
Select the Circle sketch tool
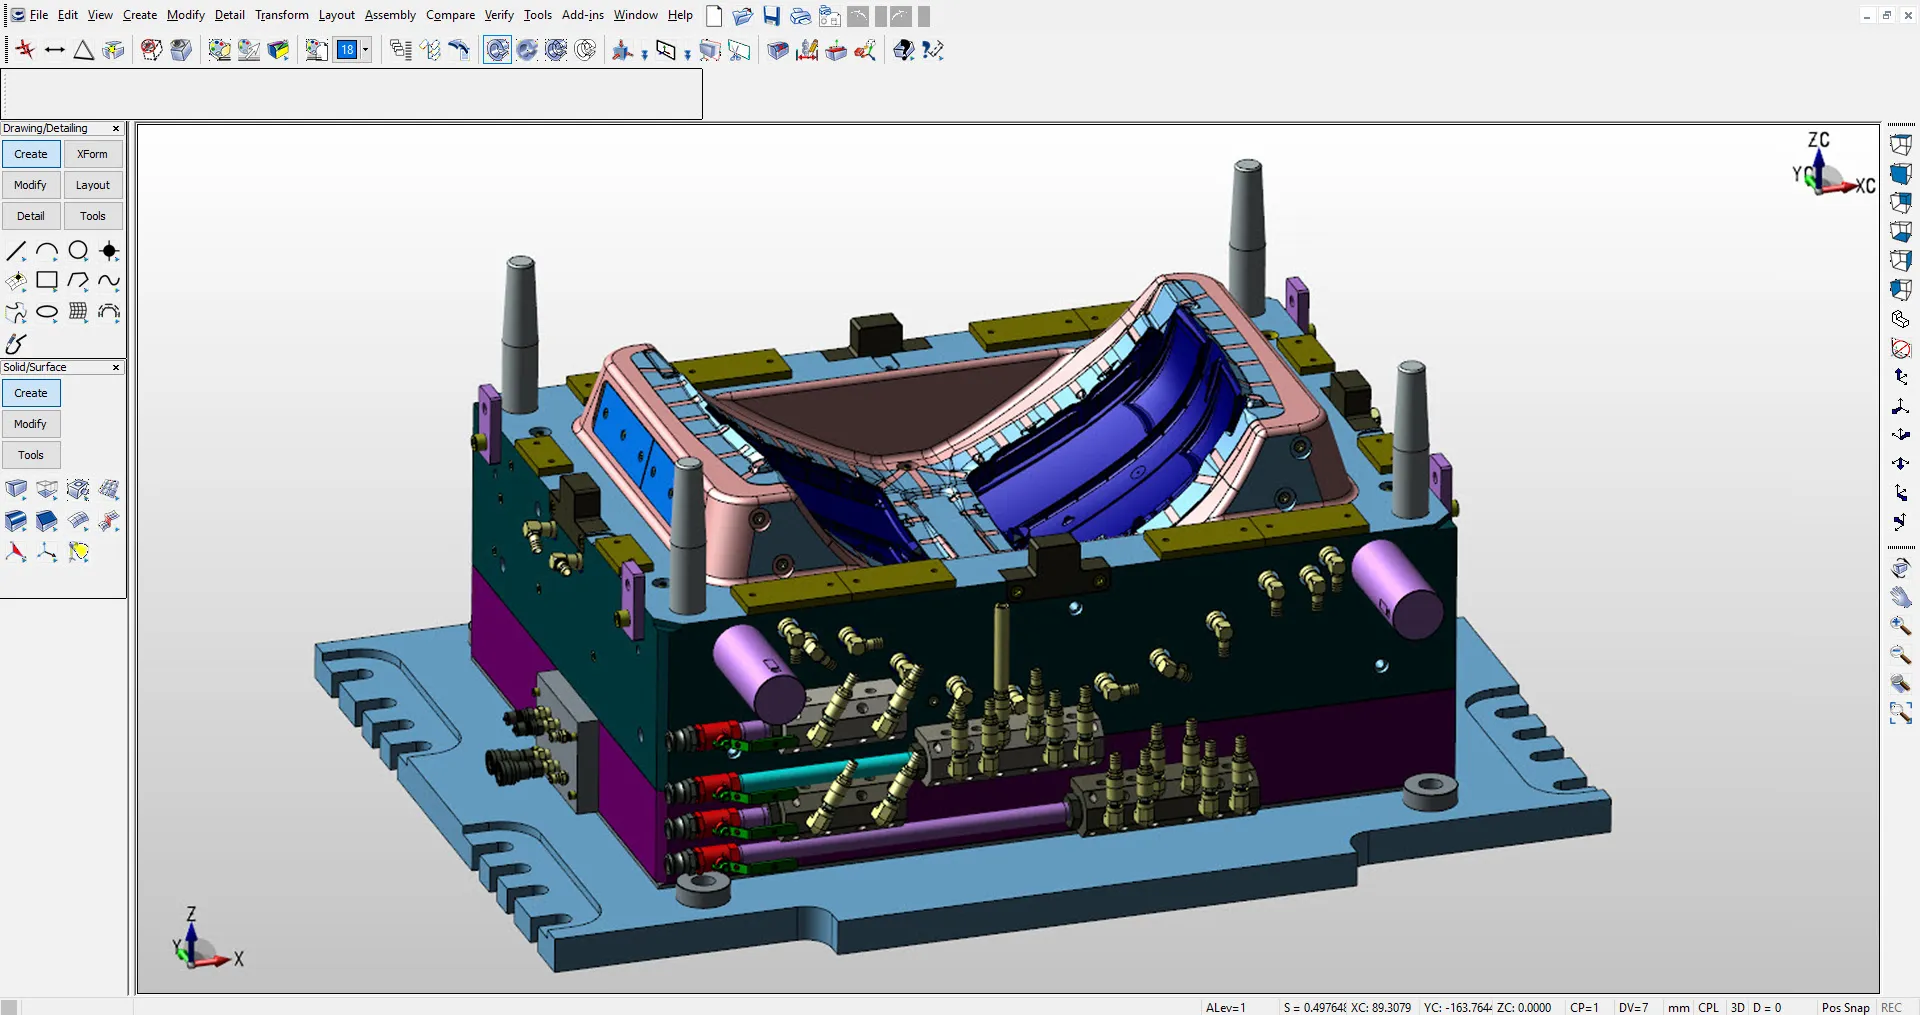(x=78, y=251)
